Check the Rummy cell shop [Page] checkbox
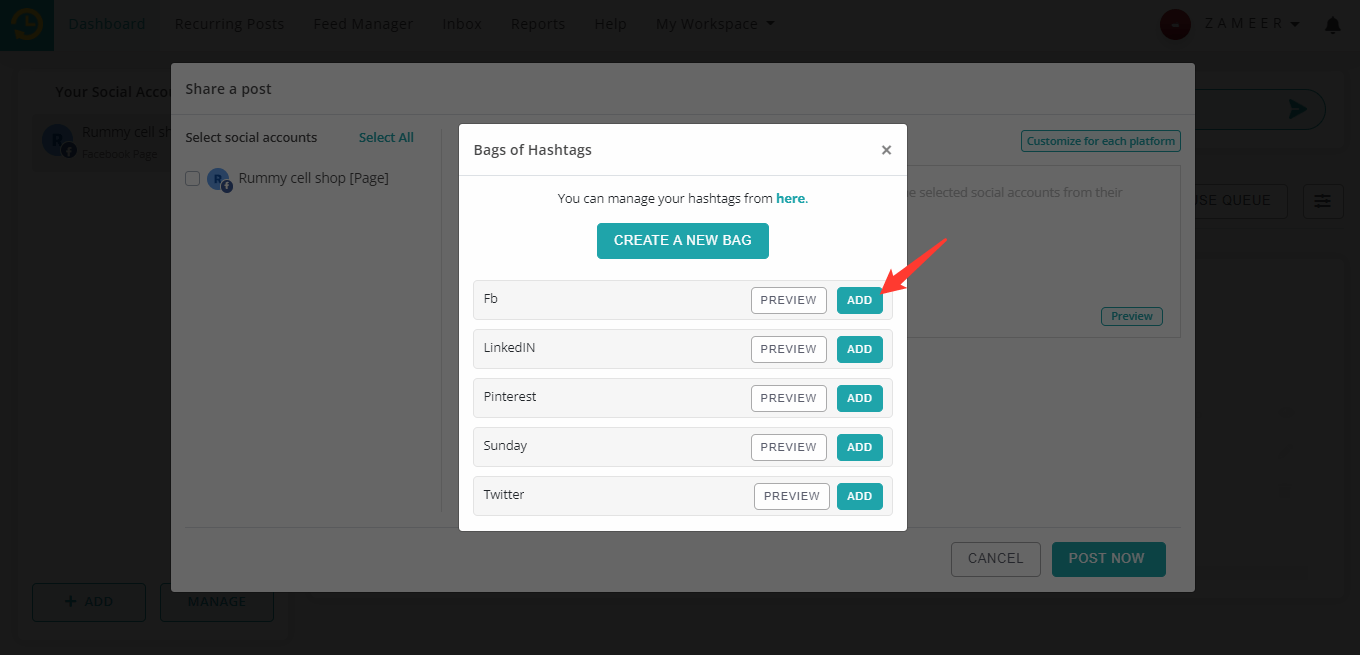This screenshot has width=1360, height=655. [x=192, y=178]
